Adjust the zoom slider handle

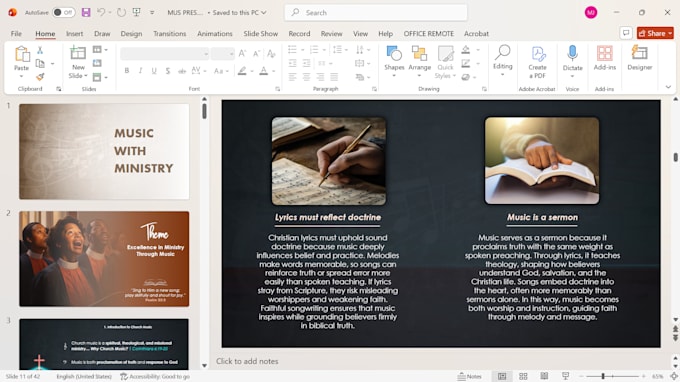(603, 376)
